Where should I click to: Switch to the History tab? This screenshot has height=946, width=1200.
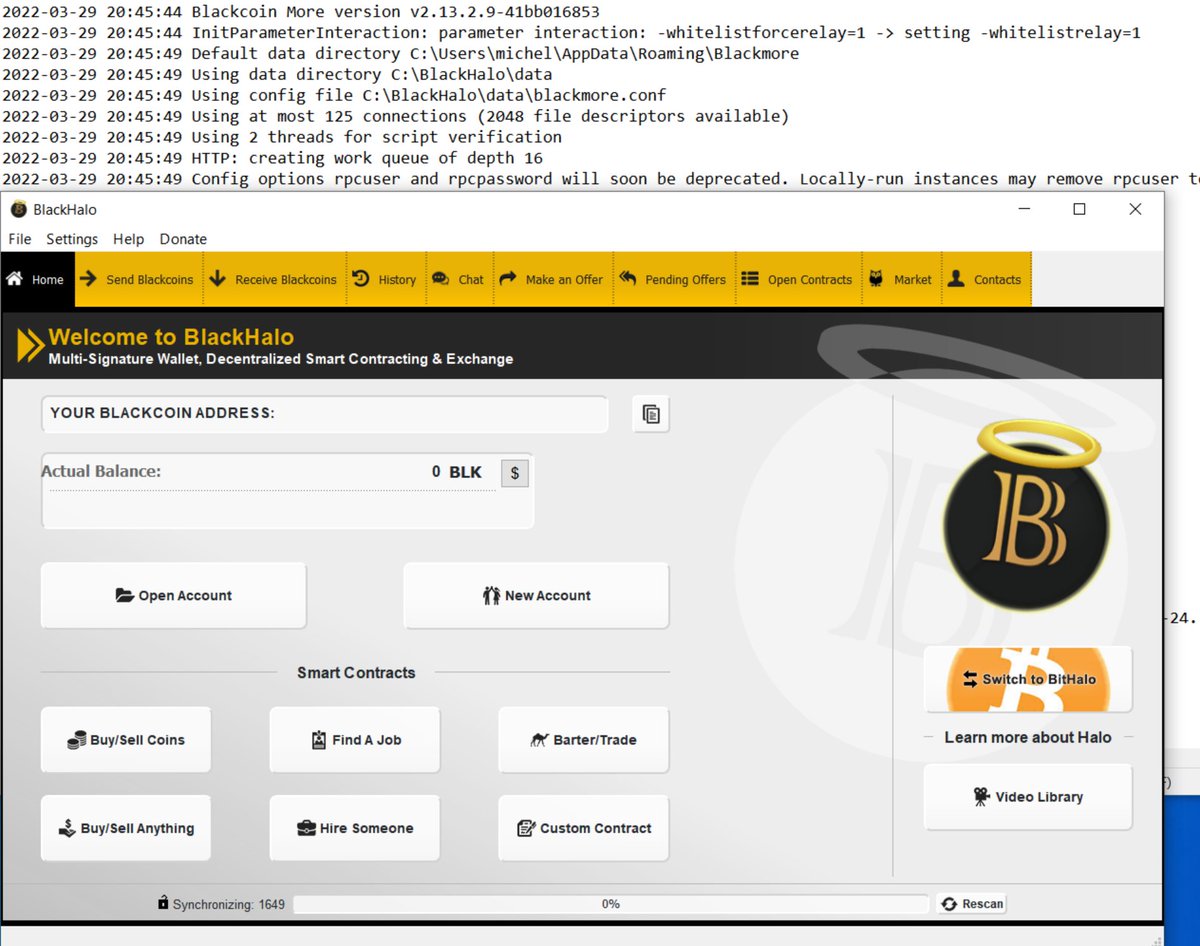coord(385,280)
